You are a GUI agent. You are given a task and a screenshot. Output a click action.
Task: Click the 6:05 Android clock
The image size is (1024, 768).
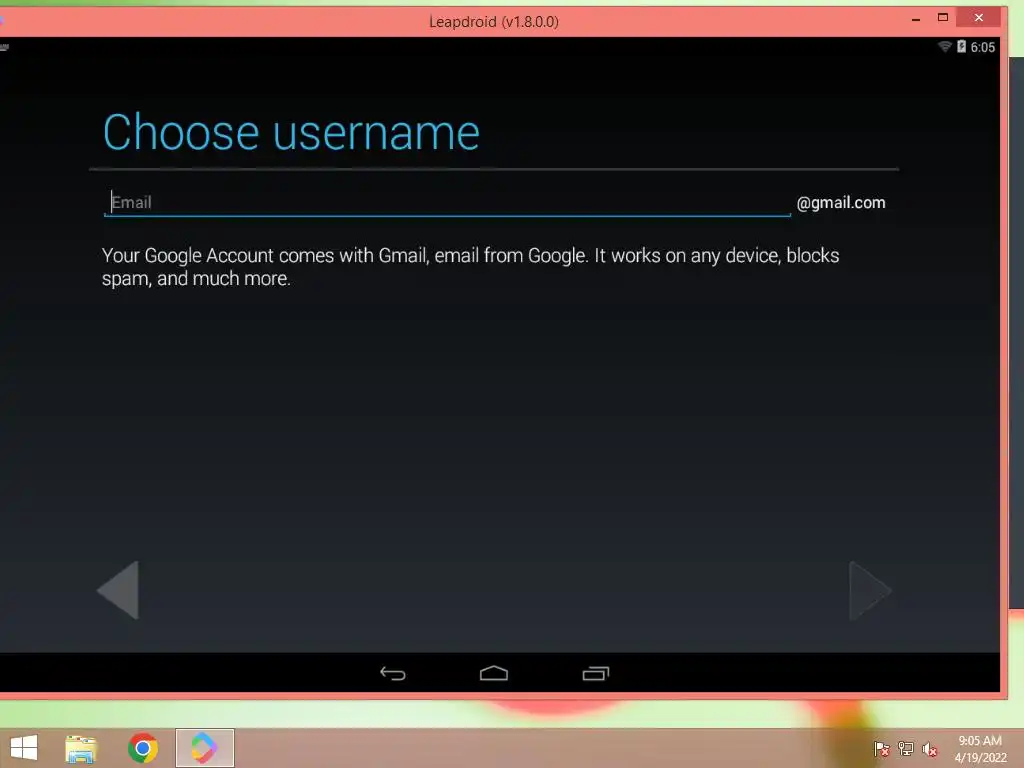click(982, 47)
